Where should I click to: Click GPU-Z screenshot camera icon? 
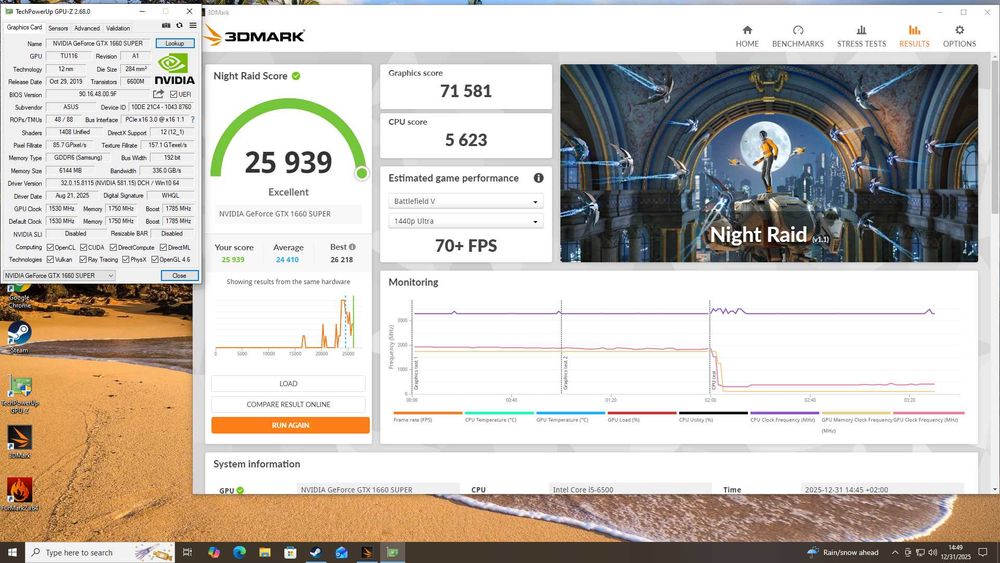point(166,26)
